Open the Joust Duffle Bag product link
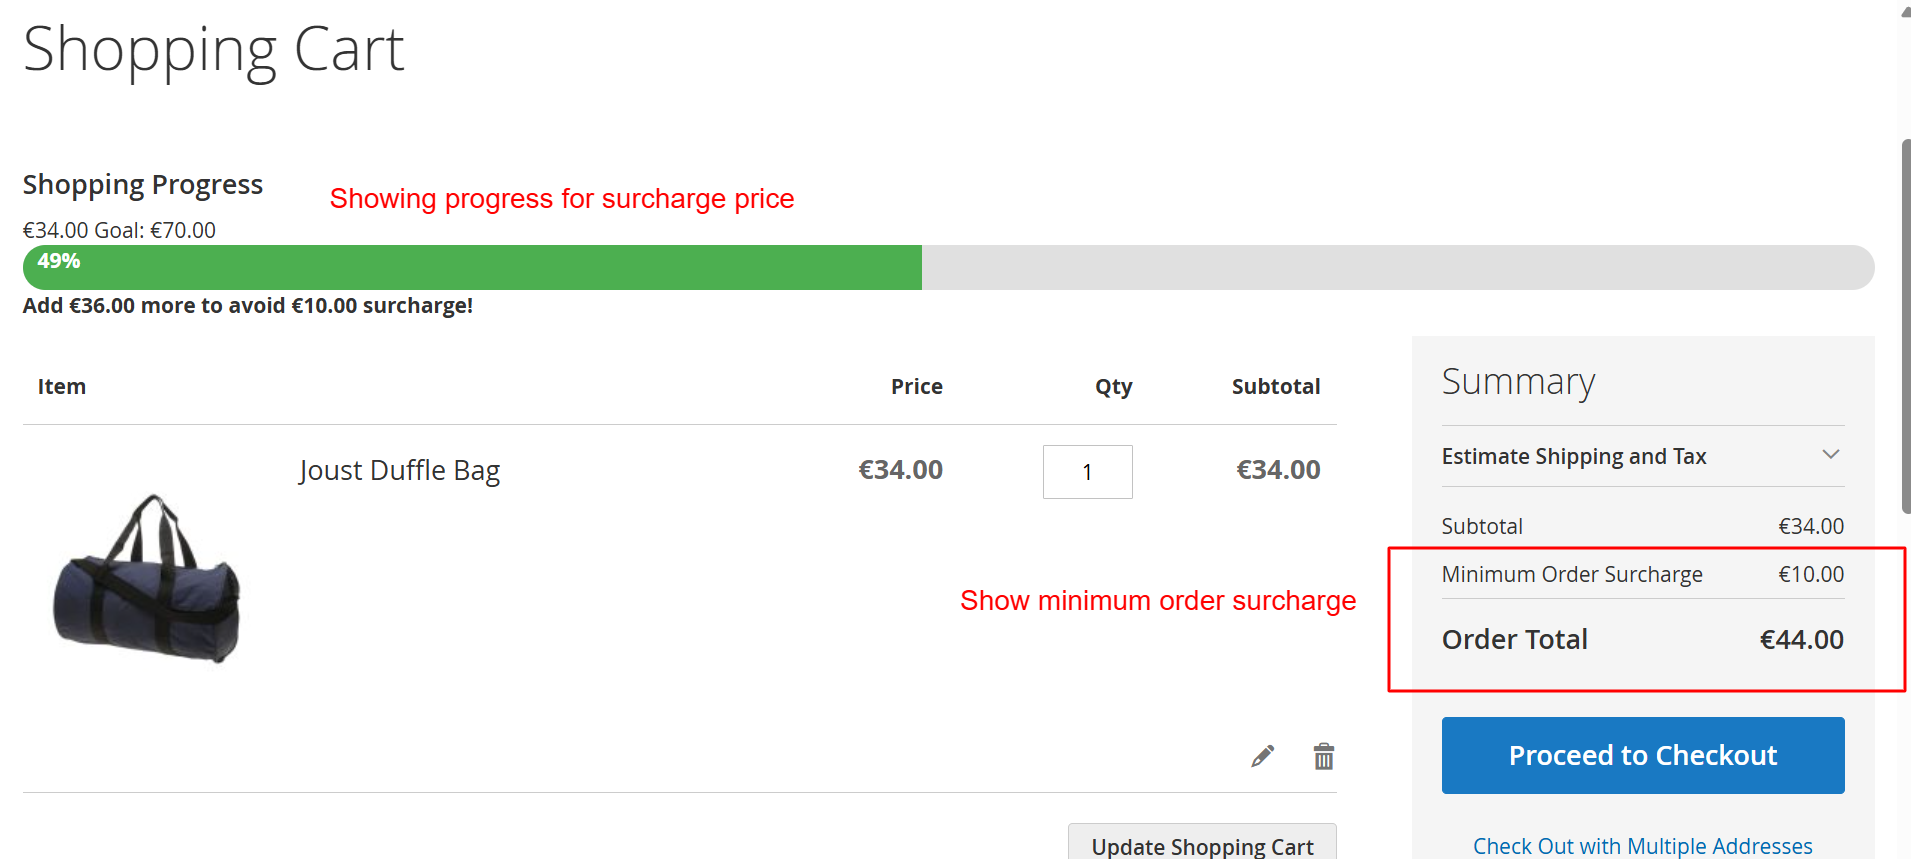 coord(399,470)
